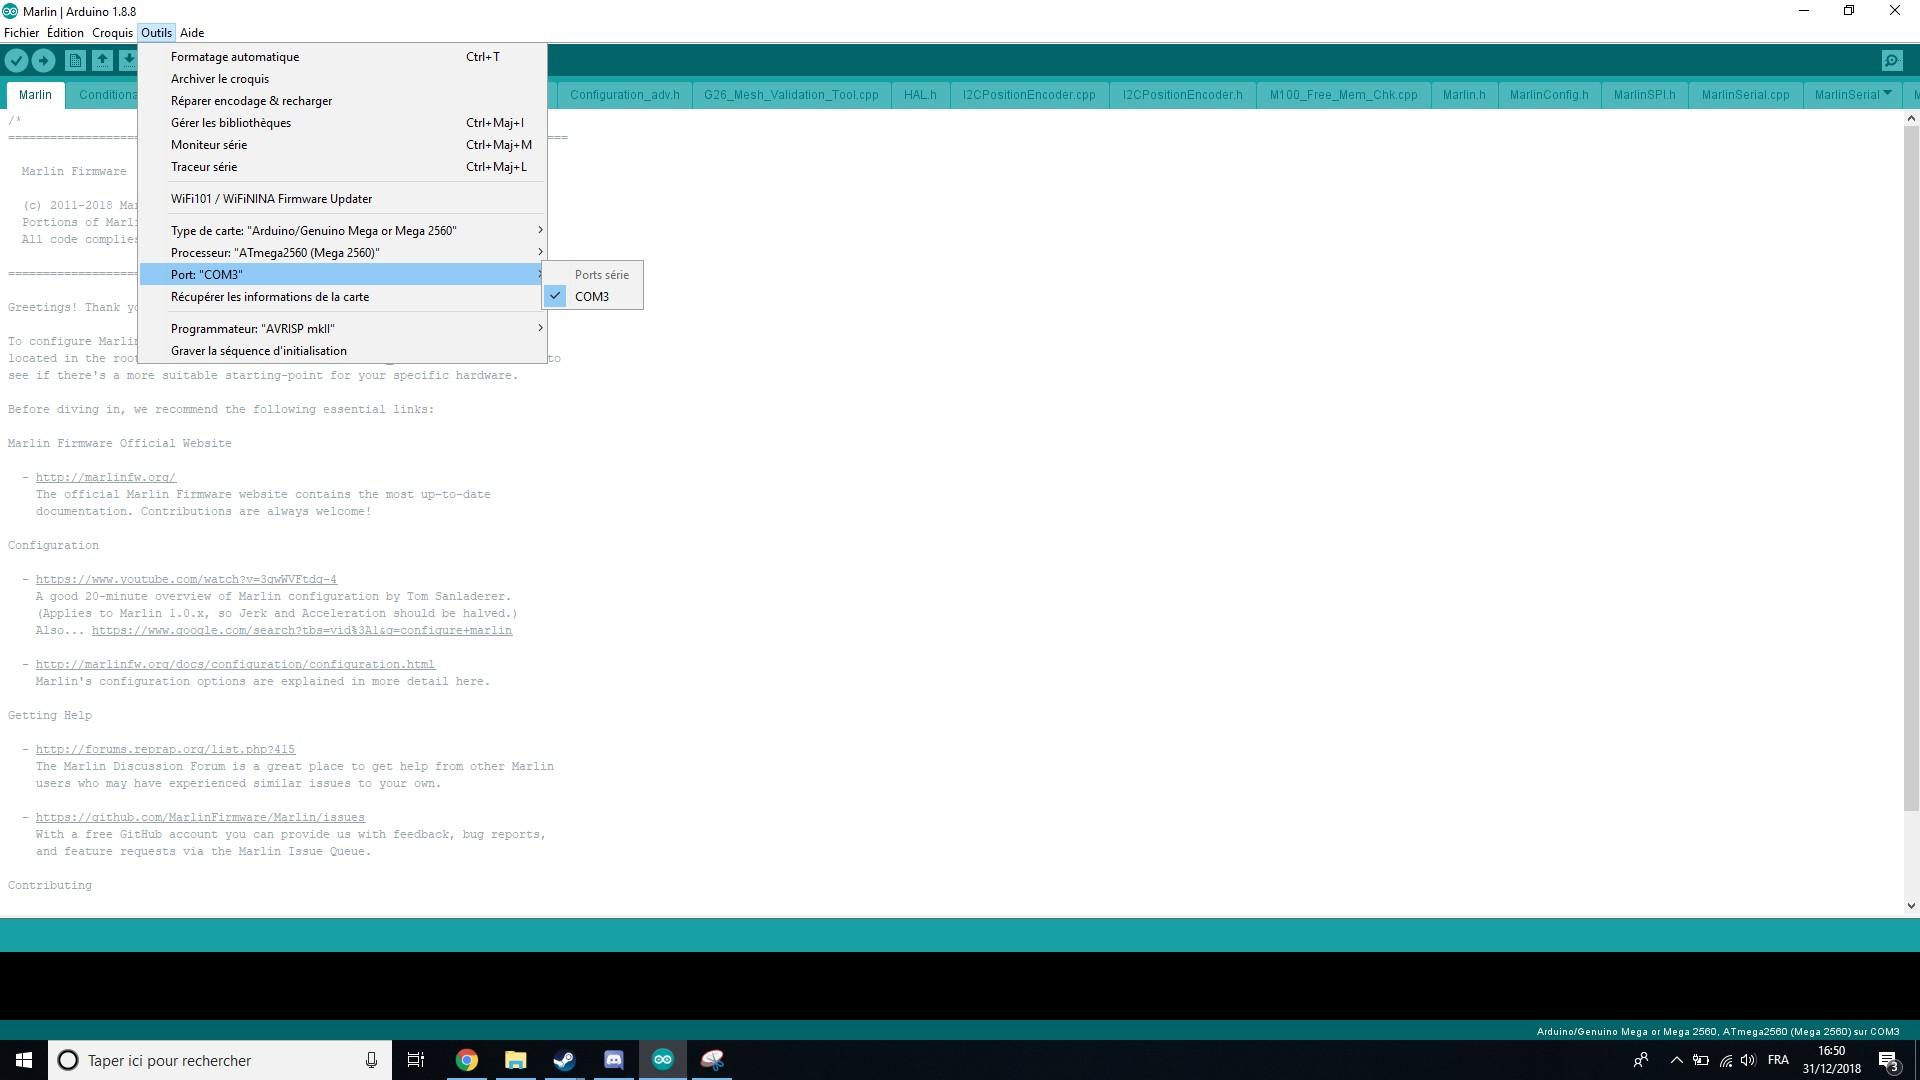Open File Explorer from the taskbar
This screenshot has width=1920, height=1080.
(516, 1060)
